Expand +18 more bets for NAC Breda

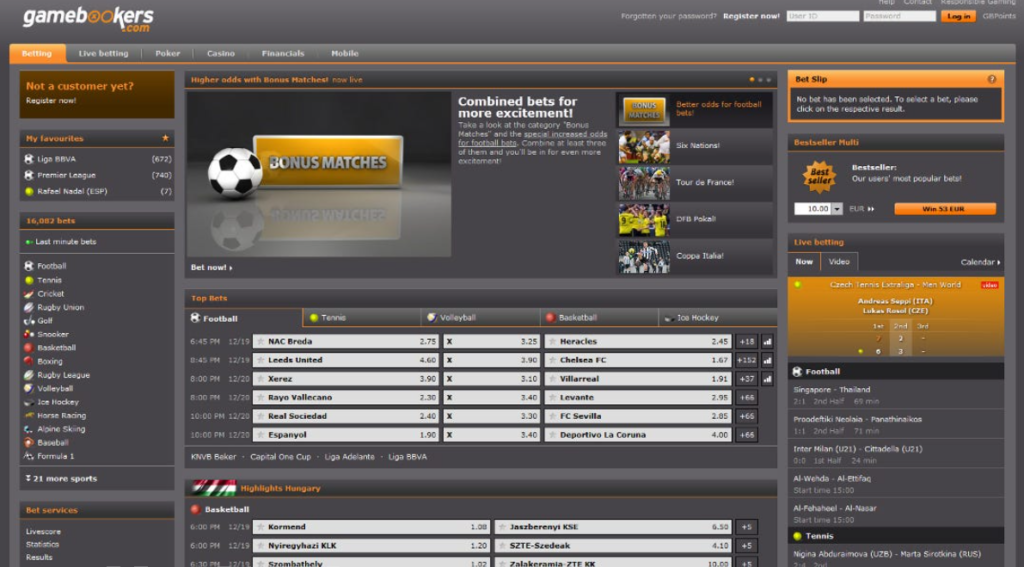click(746, 342)
